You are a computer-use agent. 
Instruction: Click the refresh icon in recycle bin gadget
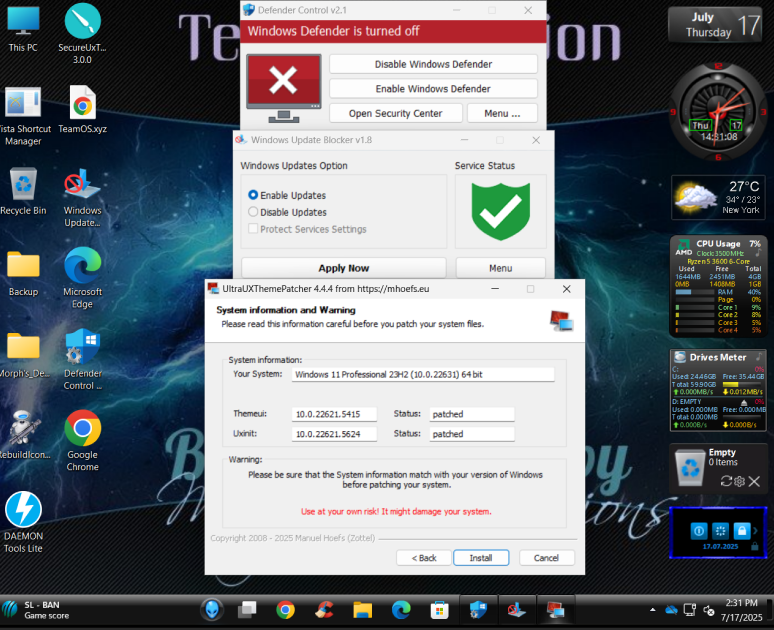[x=726, y=481]
